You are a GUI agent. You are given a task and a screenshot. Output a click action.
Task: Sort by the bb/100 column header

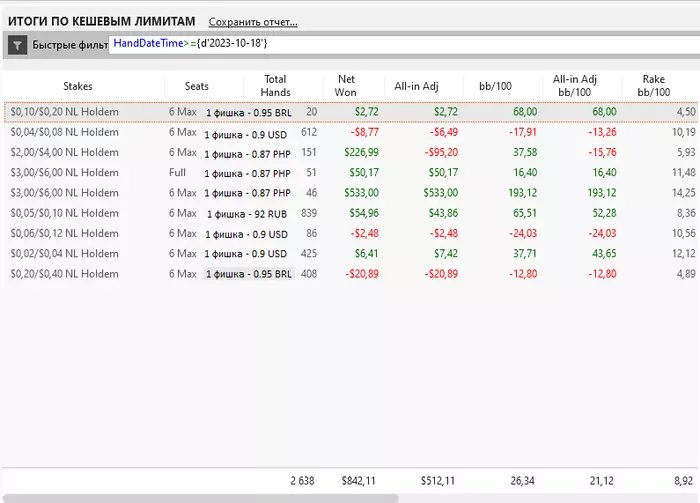tap(495, 86)
